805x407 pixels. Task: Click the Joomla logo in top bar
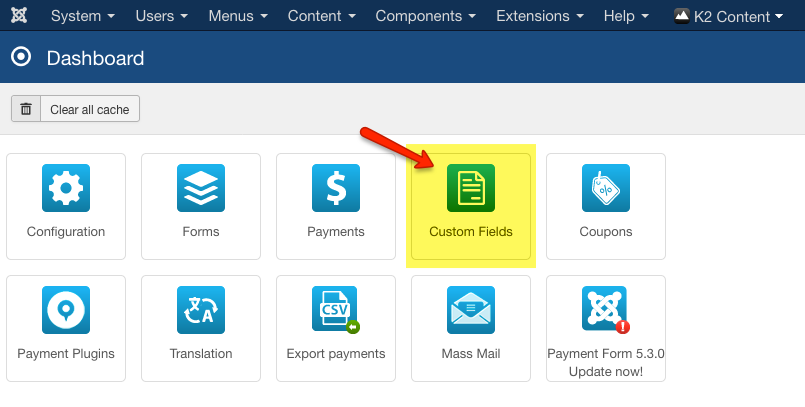pyautogui.click(x=19, y=15)
